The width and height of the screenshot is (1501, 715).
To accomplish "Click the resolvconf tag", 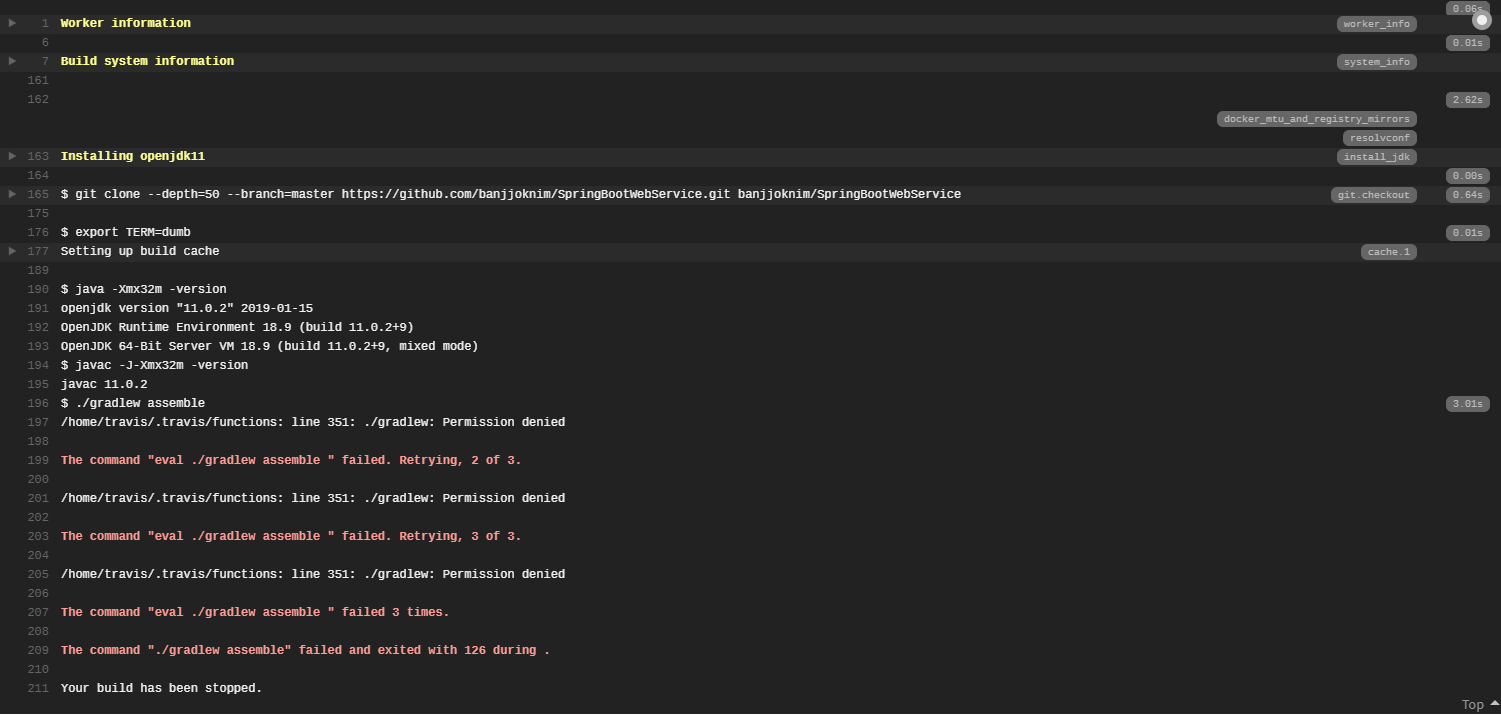I will [x=1379, y=138].
